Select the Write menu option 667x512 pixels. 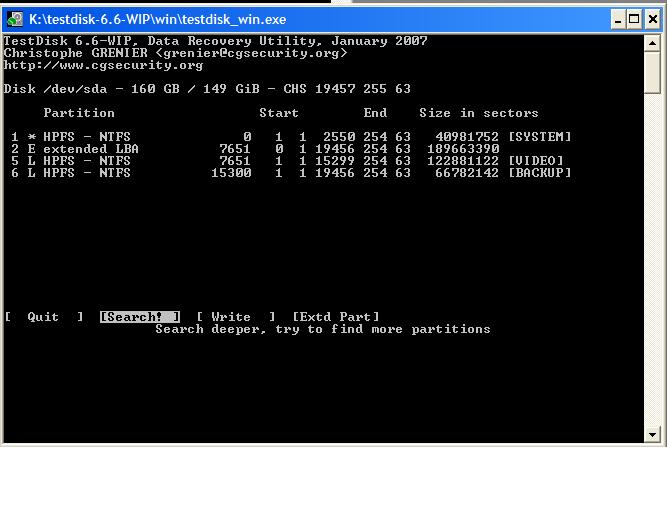point(236,317)
